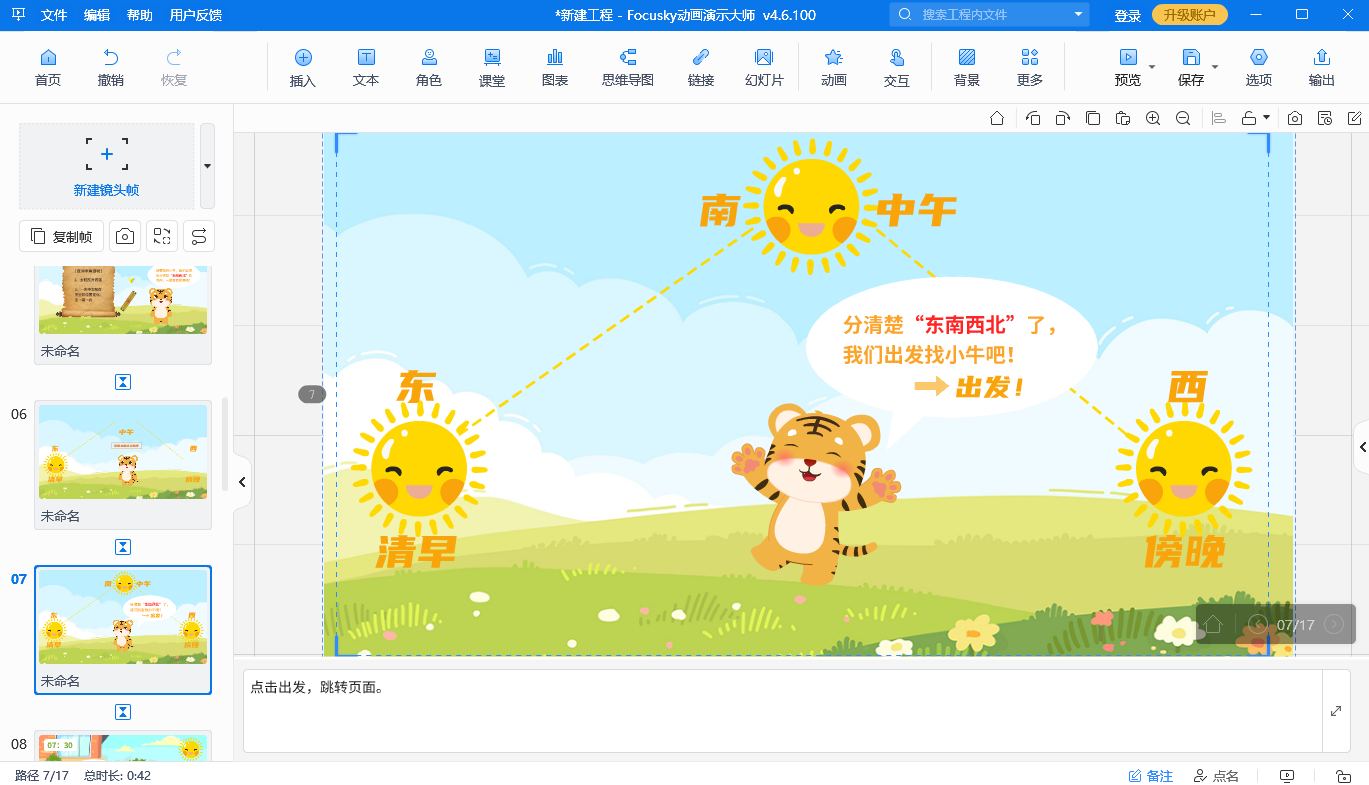The width and height of the screenshot is (1369, 785).
Task: Open the 文件 menu
Action: [x=54, y=15]
